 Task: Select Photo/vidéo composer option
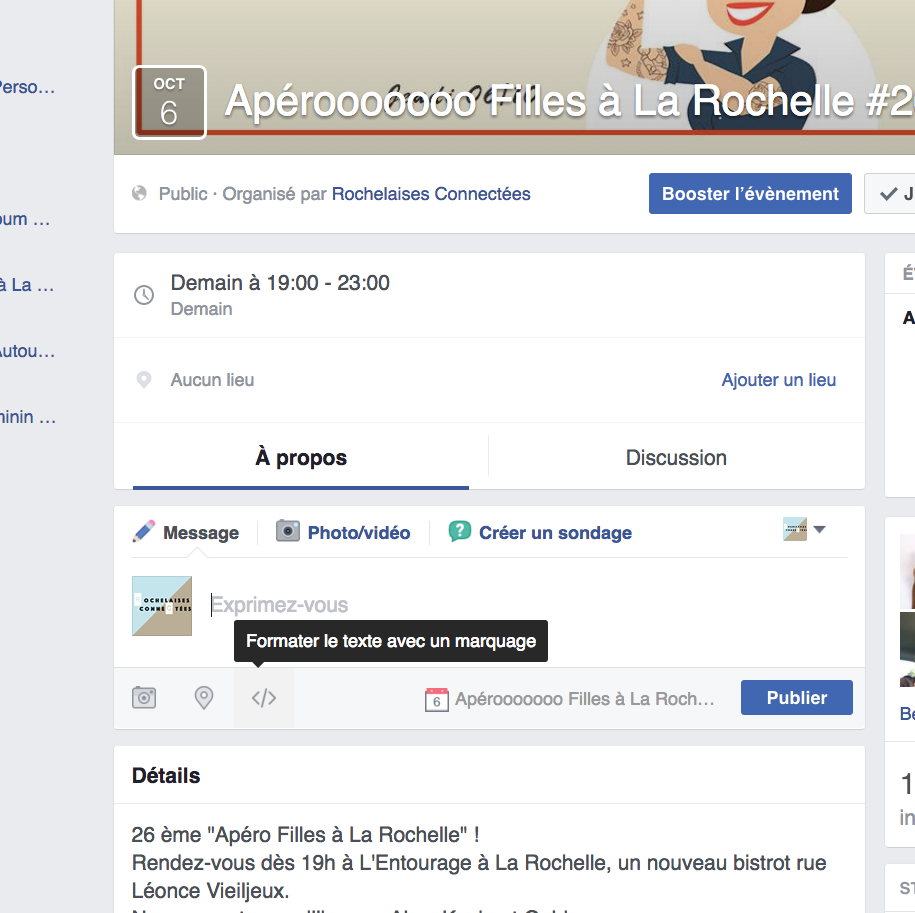pos(344,533)
